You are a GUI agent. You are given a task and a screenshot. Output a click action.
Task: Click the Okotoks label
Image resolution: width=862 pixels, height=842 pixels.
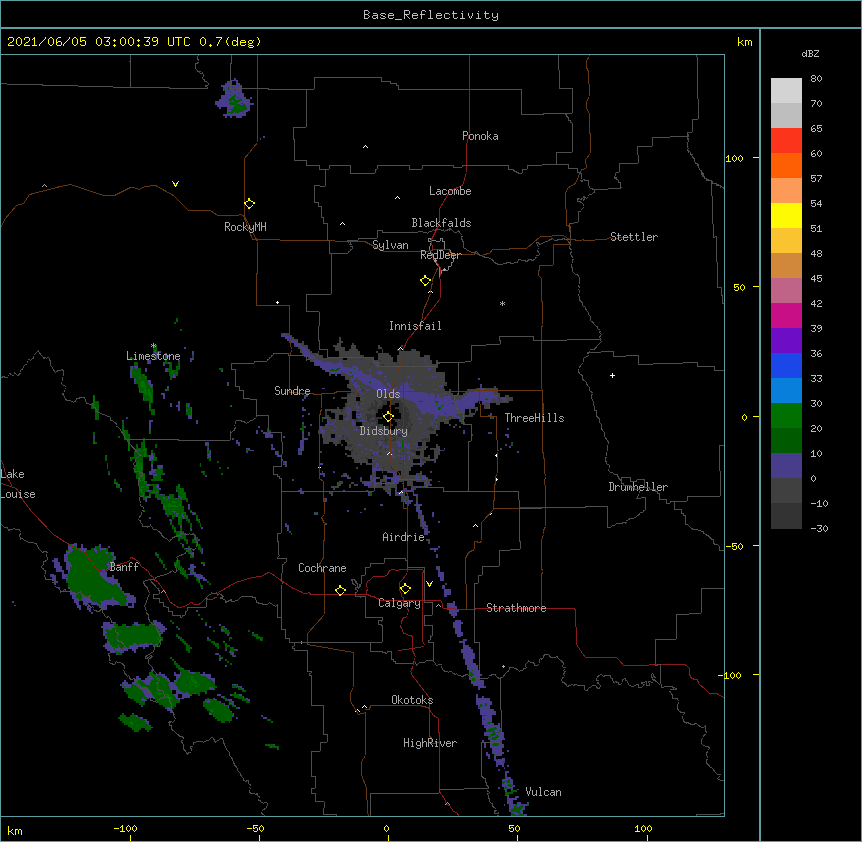[412, 700]
